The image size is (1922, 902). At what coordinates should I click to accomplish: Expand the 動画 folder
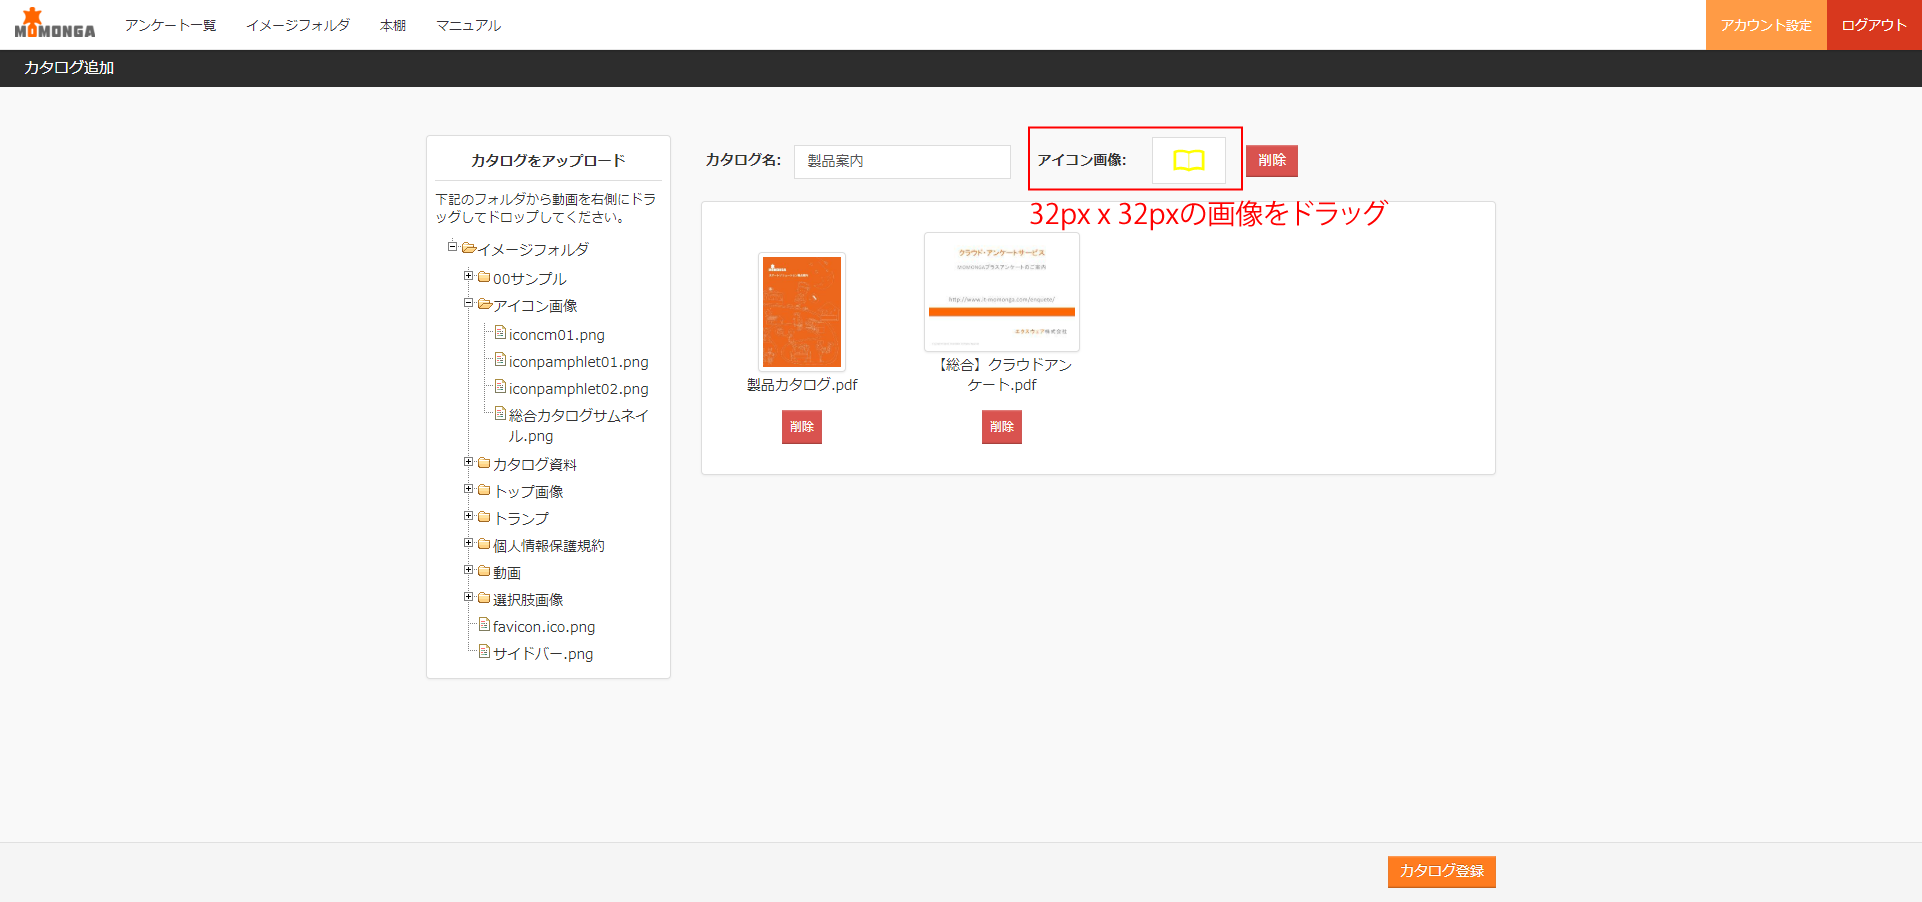[468, 569]
